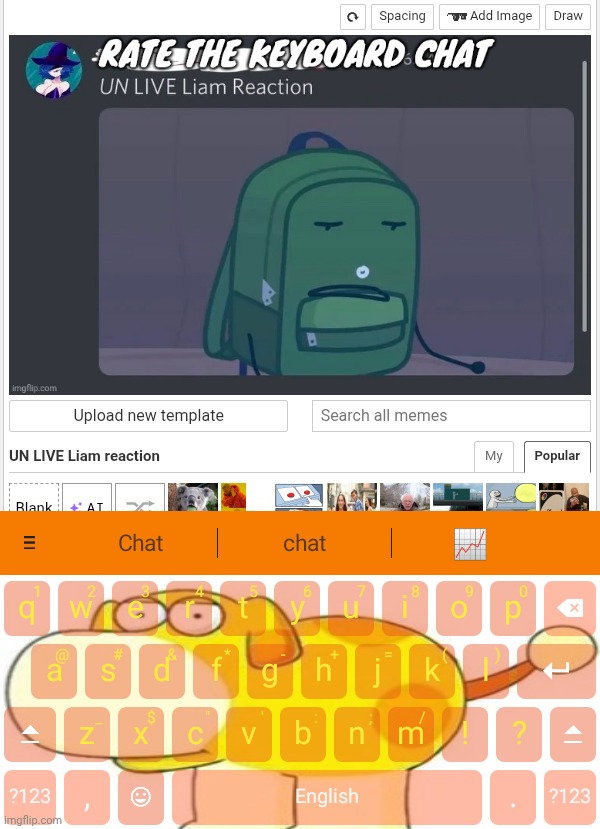Open the Spacing options
The image size is (600, 829).
tap(402, 17)
